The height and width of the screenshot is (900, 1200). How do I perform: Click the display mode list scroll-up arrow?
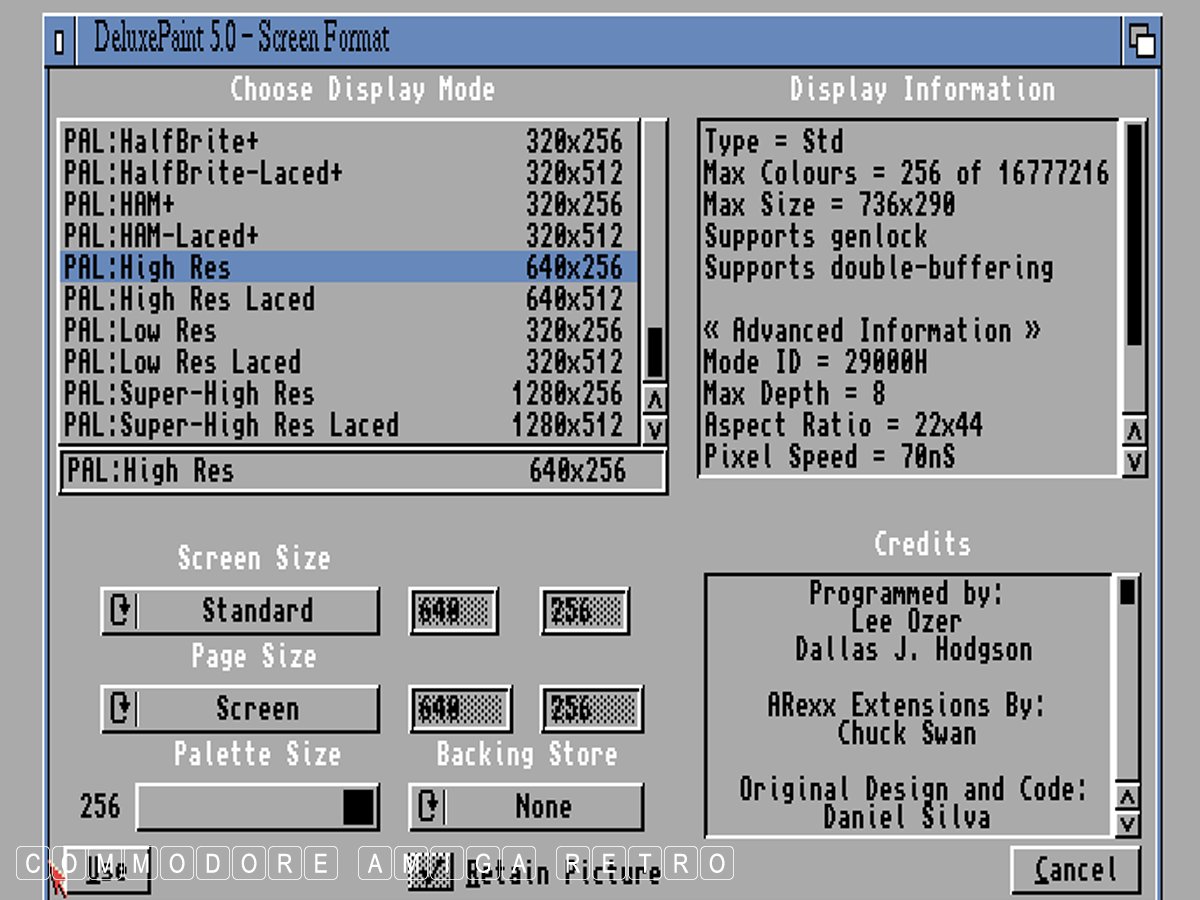tap(655, 400)
